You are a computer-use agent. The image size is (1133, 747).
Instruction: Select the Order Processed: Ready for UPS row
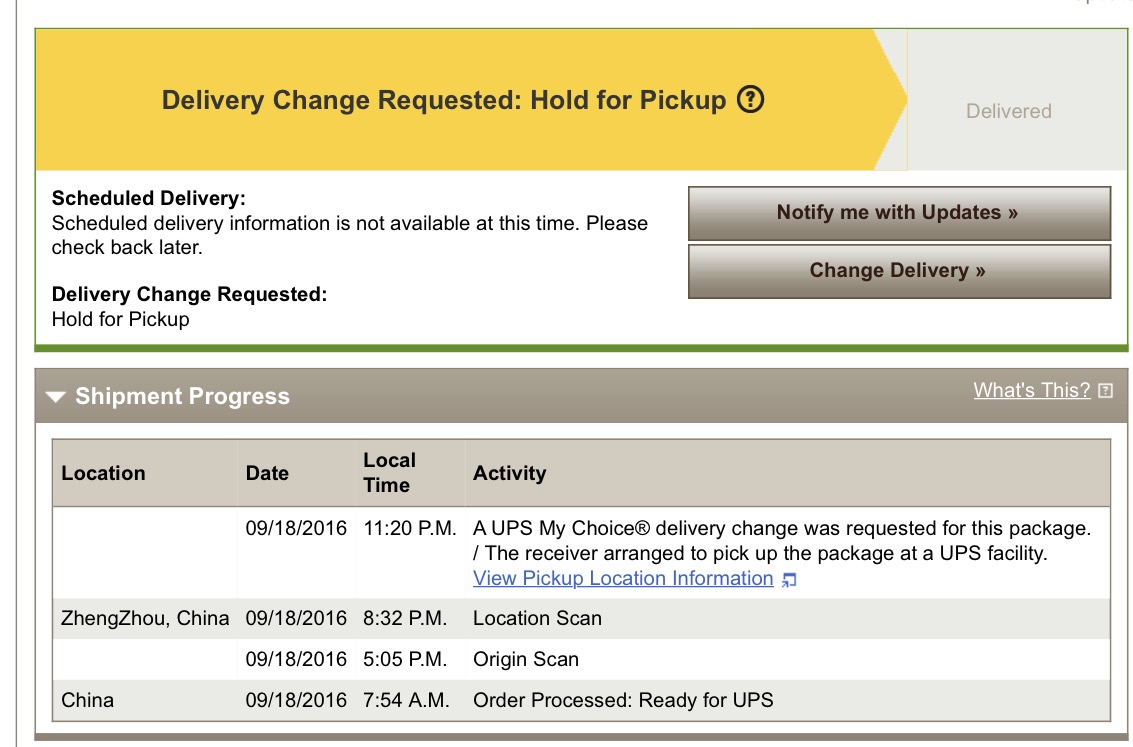(581, 700)
